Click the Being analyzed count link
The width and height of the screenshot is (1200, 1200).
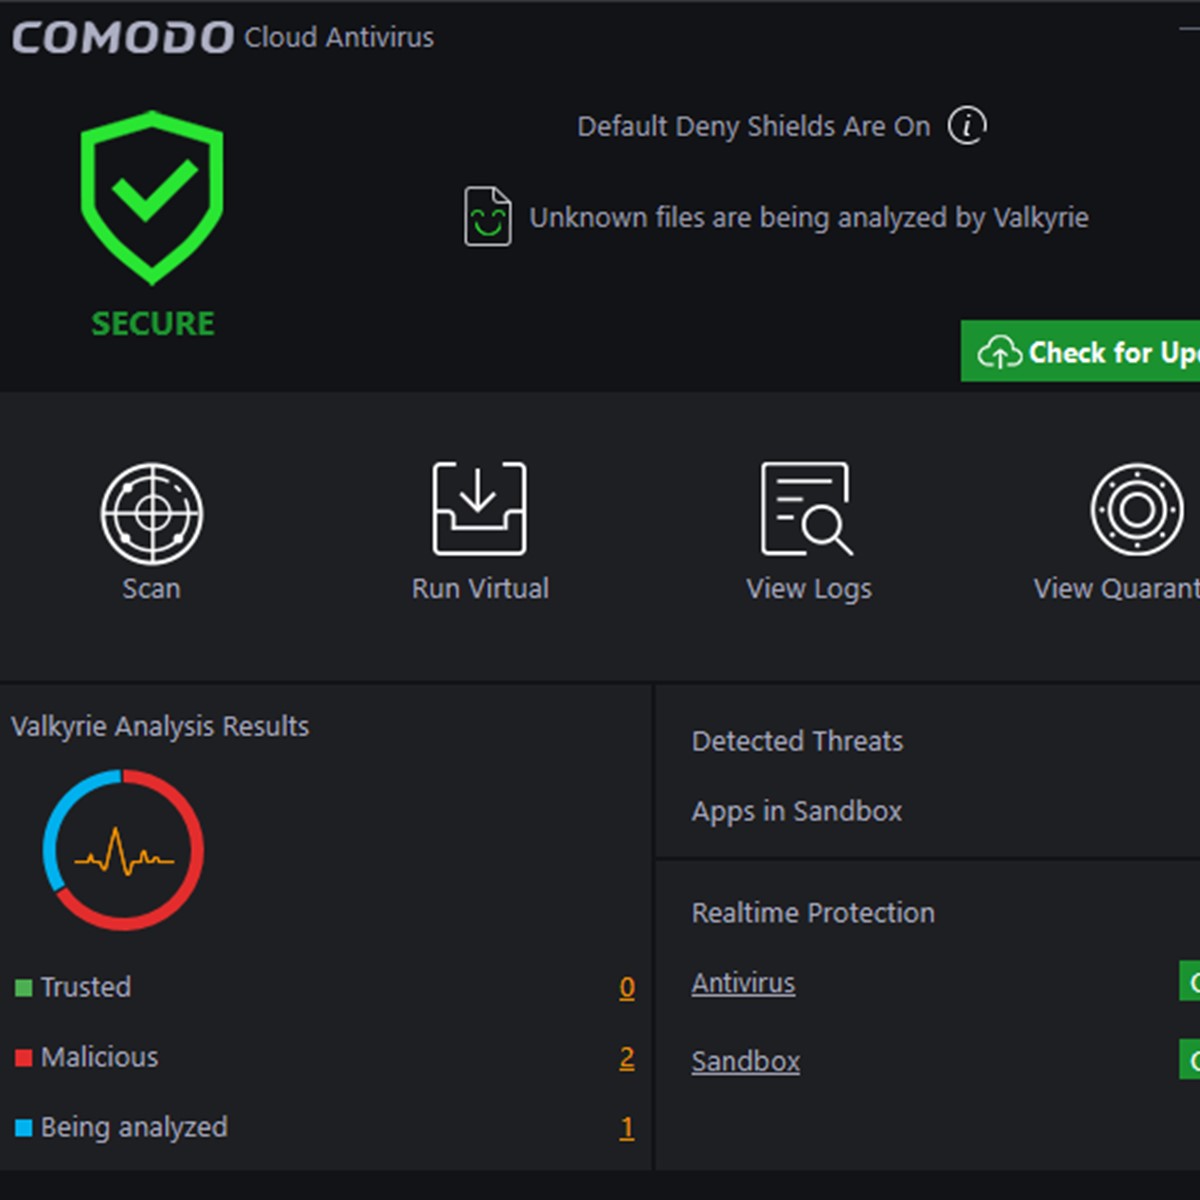[x=627, y=1128]
